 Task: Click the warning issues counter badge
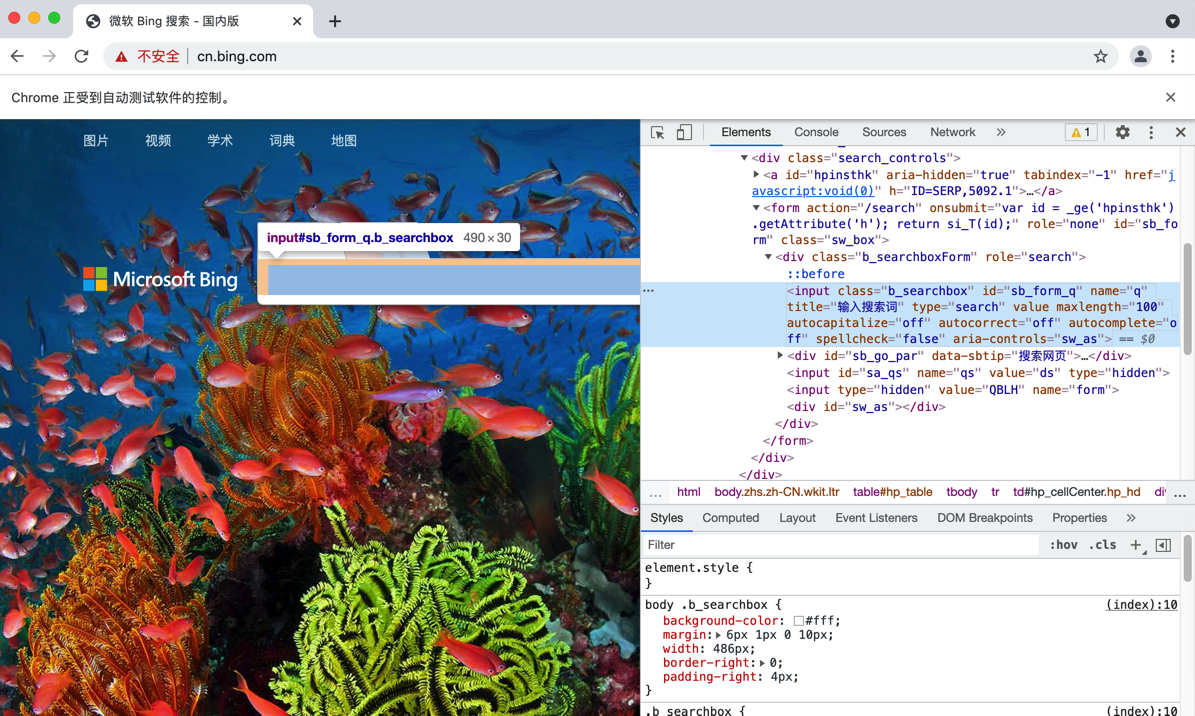1081,133
